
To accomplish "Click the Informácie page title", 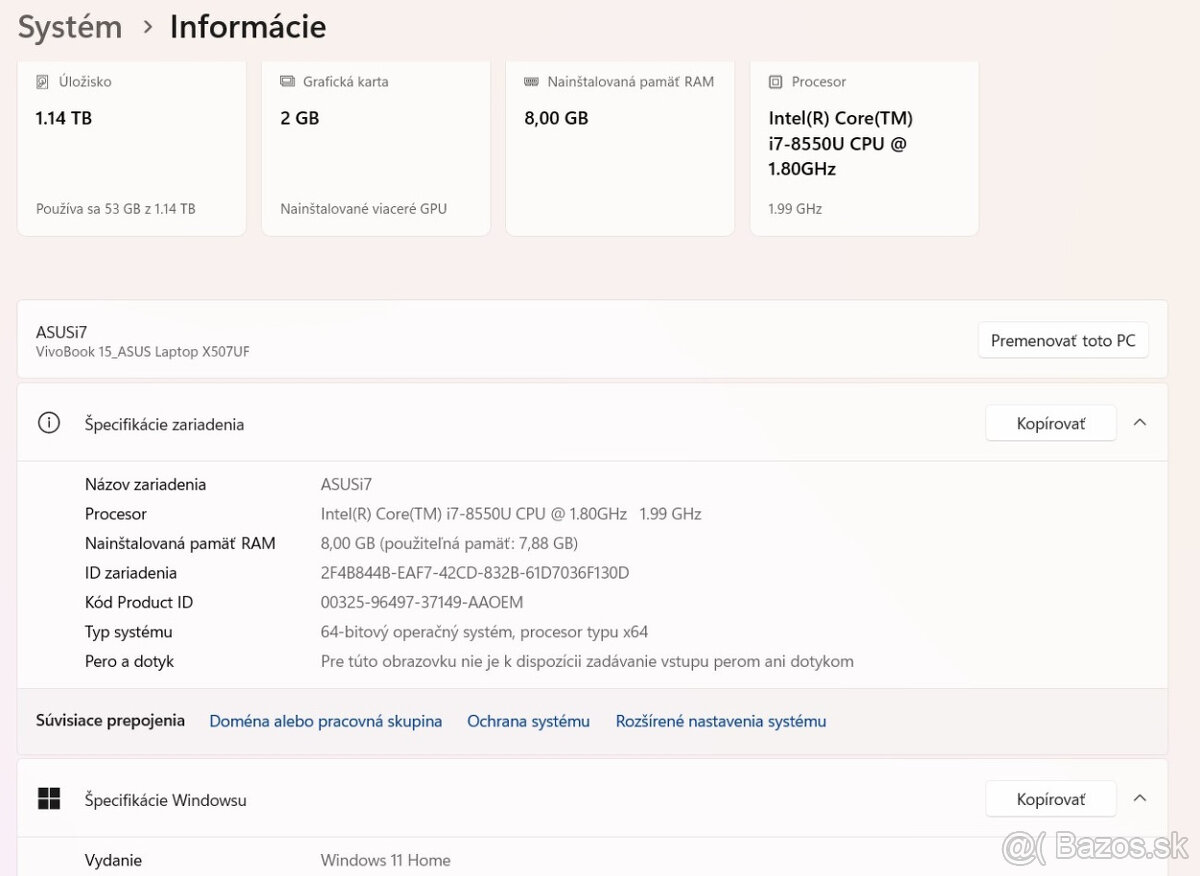I will (x=248, y=27).
